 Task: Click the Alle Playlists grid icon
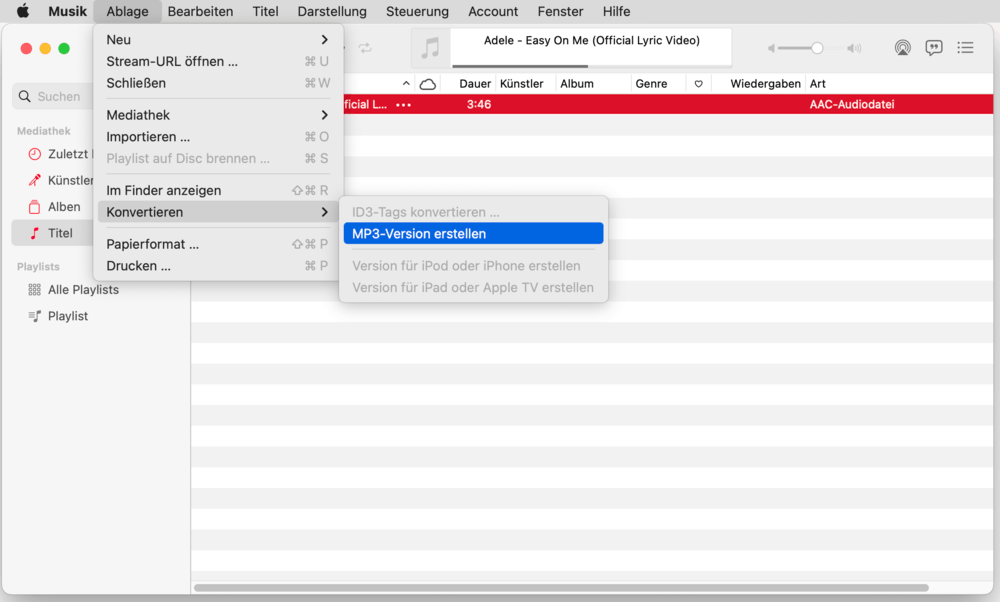pyautogui.click(x=34, y=290)
